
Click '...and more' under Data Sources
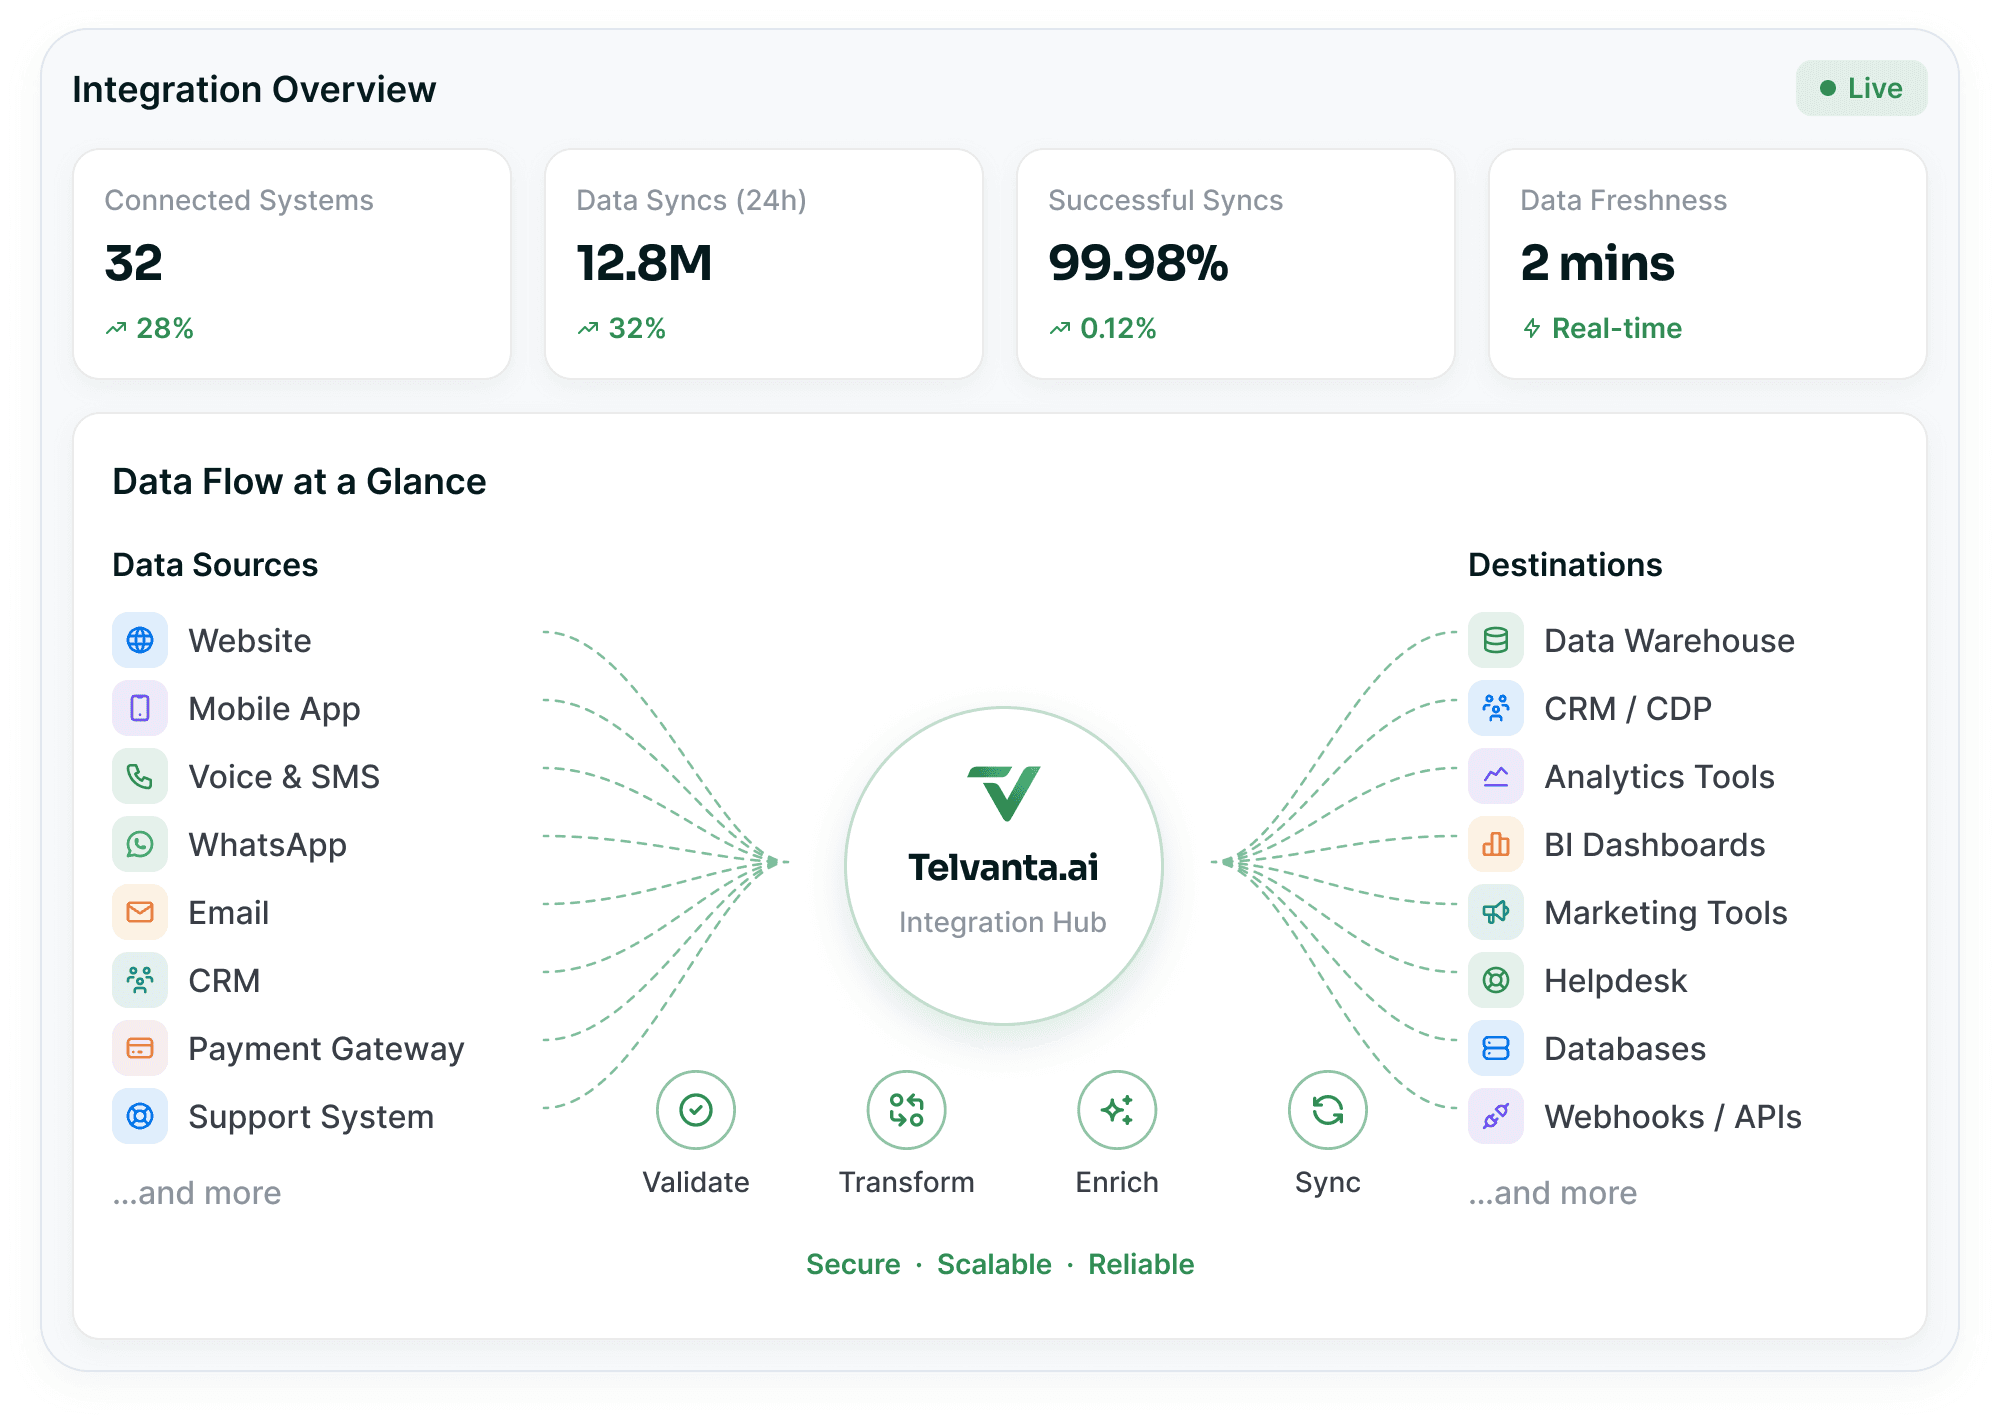coord(197,1193)
